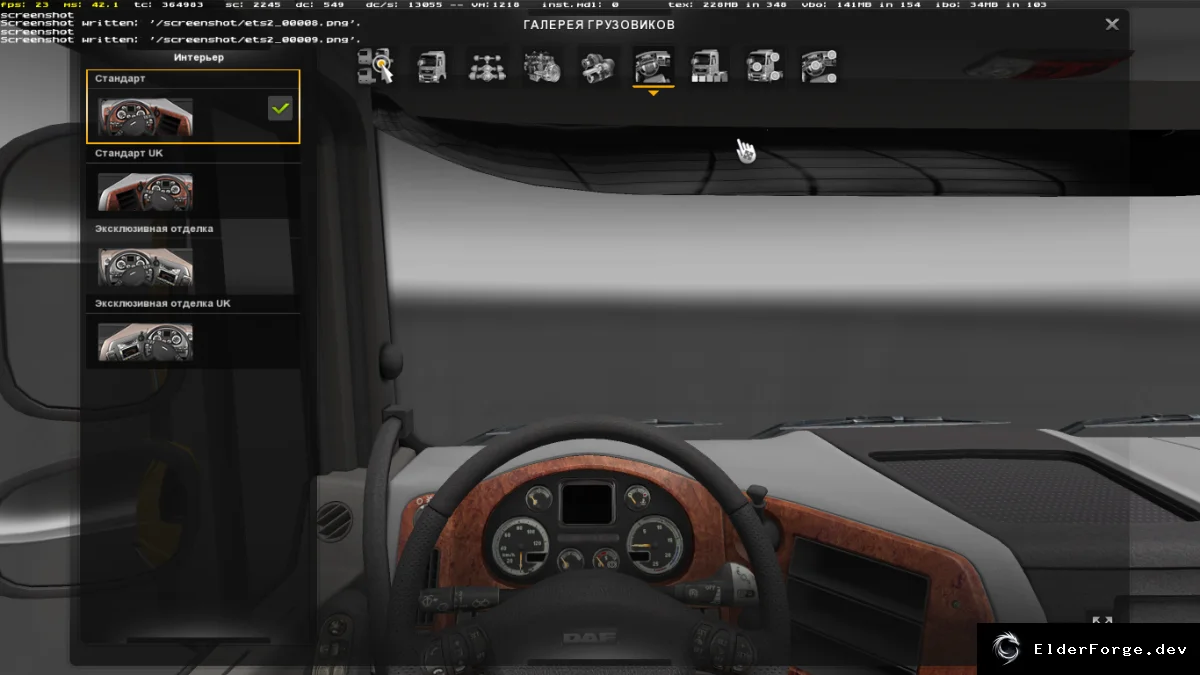
Task: Open the transmission category icon
Action: [597, 67]
